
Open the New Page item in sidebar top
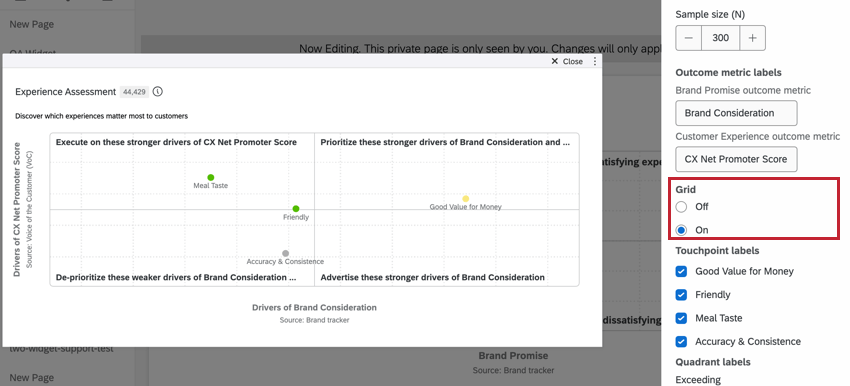point(31,24)
